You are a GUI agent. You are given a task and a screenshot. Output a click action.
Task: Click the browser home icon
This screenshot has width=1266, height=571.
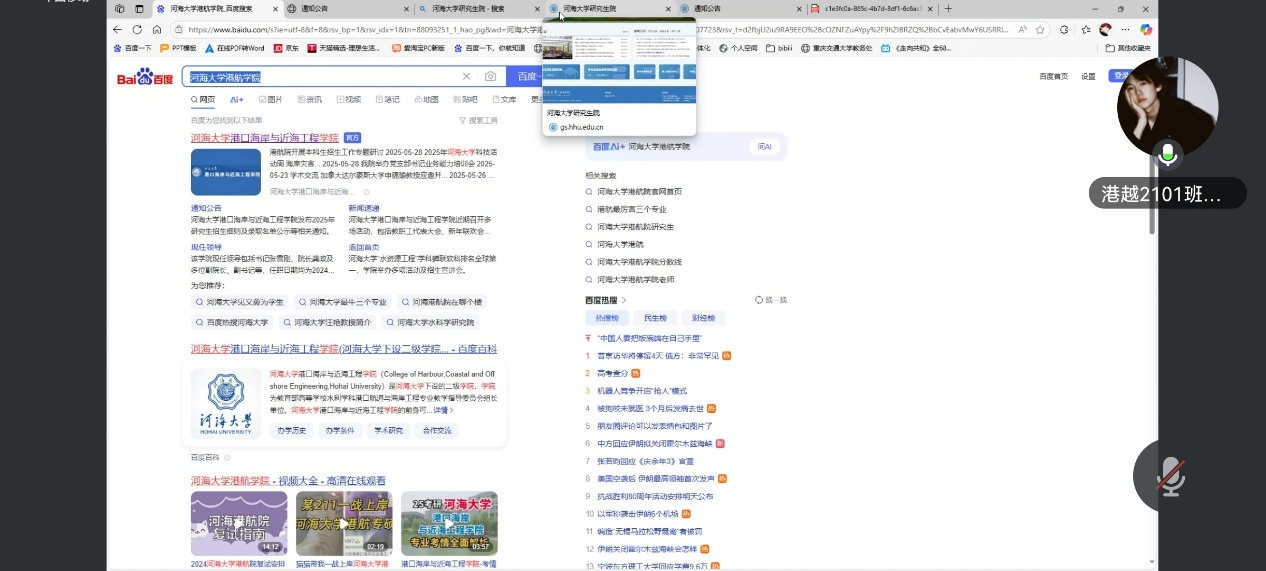157,30
